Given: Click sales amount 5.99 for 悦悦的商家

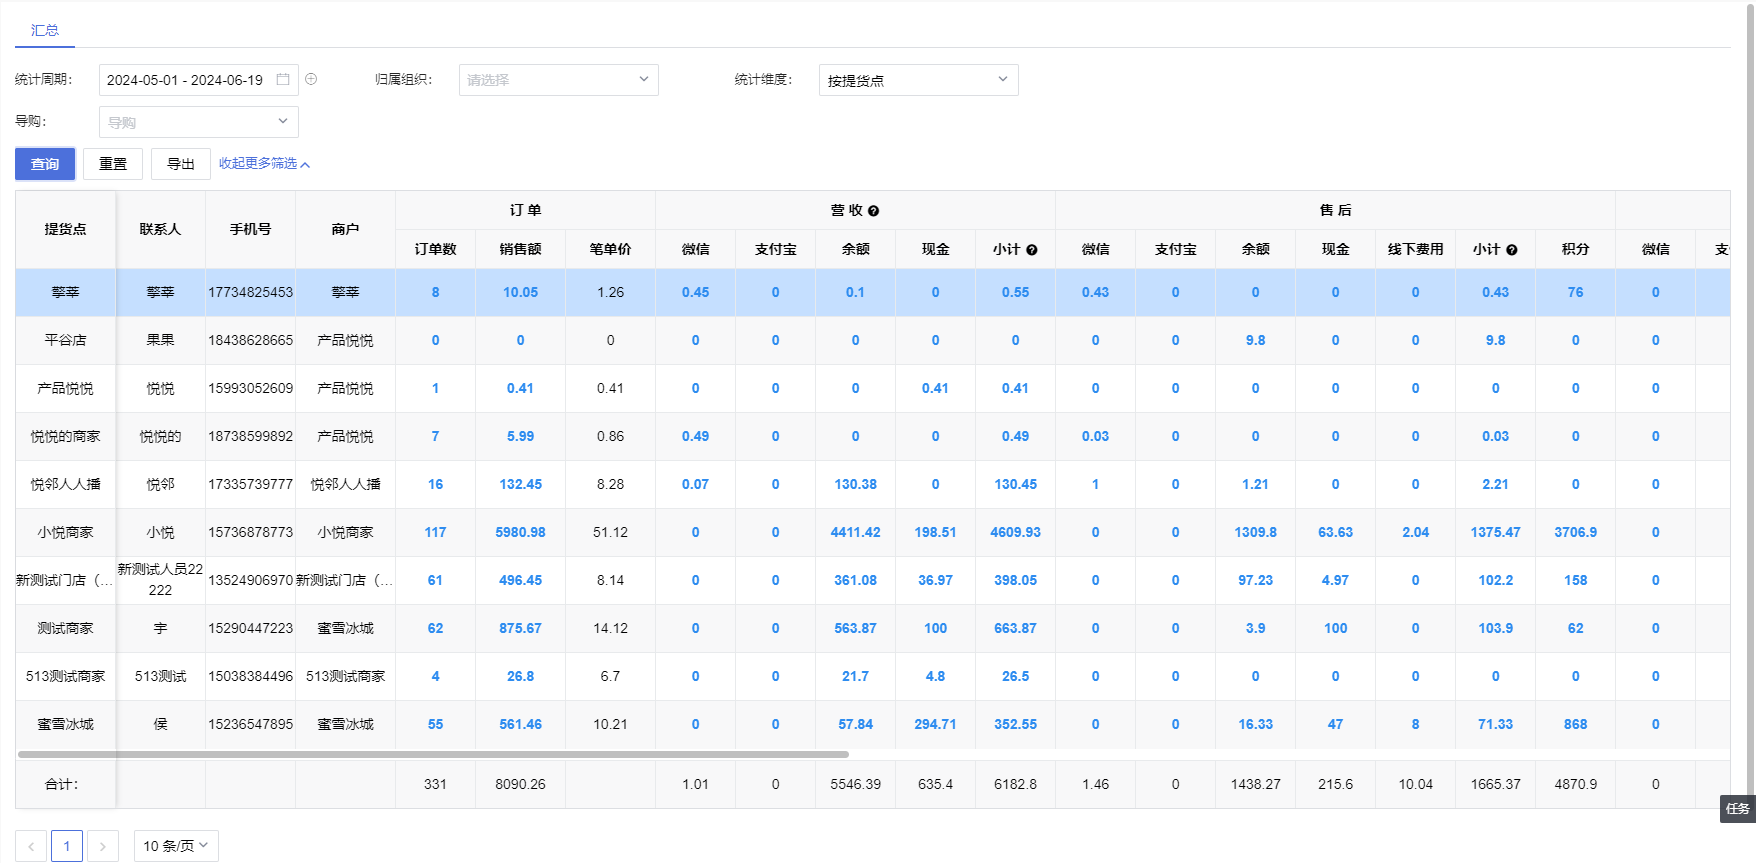Looking at the screenshot, I should [x=520, y=436].
